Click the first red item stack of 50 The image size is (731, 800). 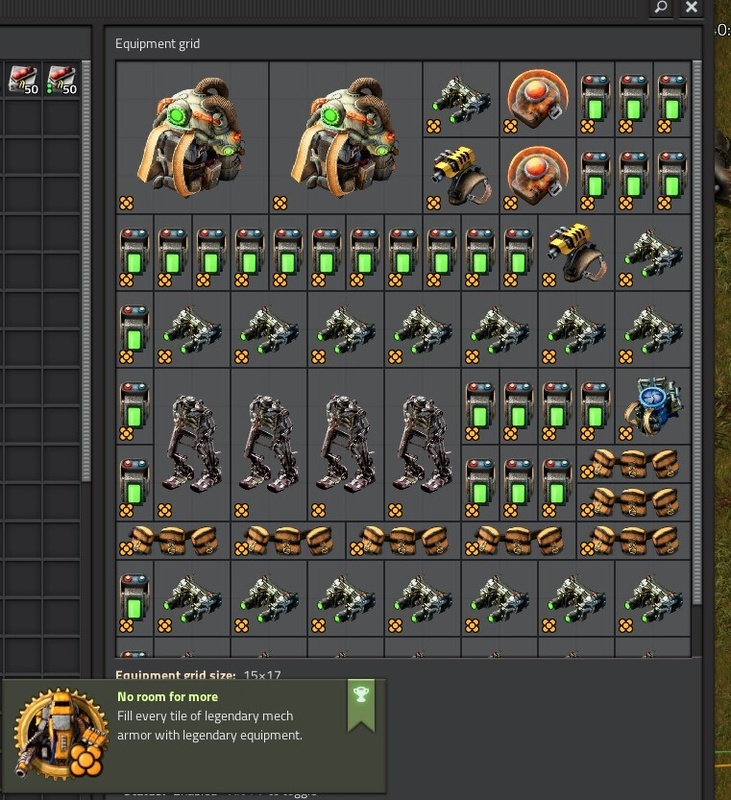coord(23,80)
